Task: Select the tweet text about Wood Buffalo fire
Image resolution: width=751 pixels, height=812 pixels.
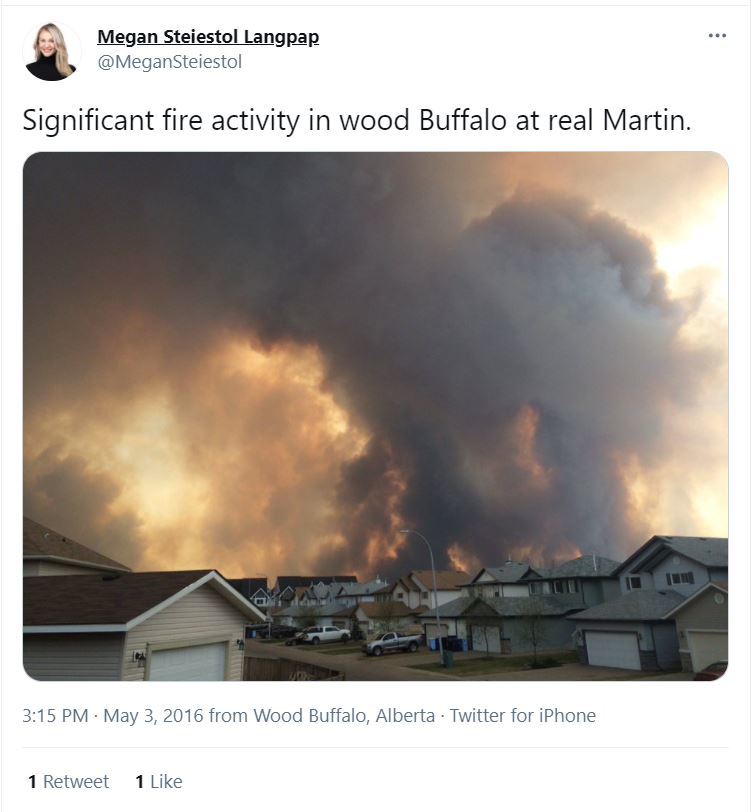Action: point(357,120)
